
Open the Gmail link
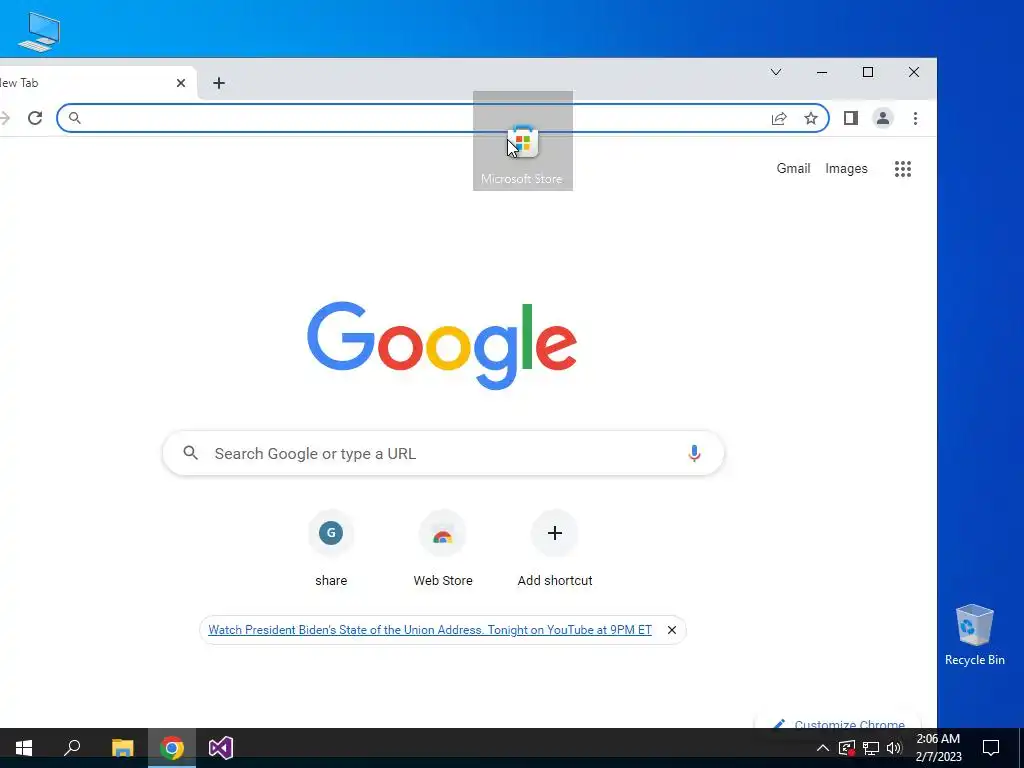[793, 168]
